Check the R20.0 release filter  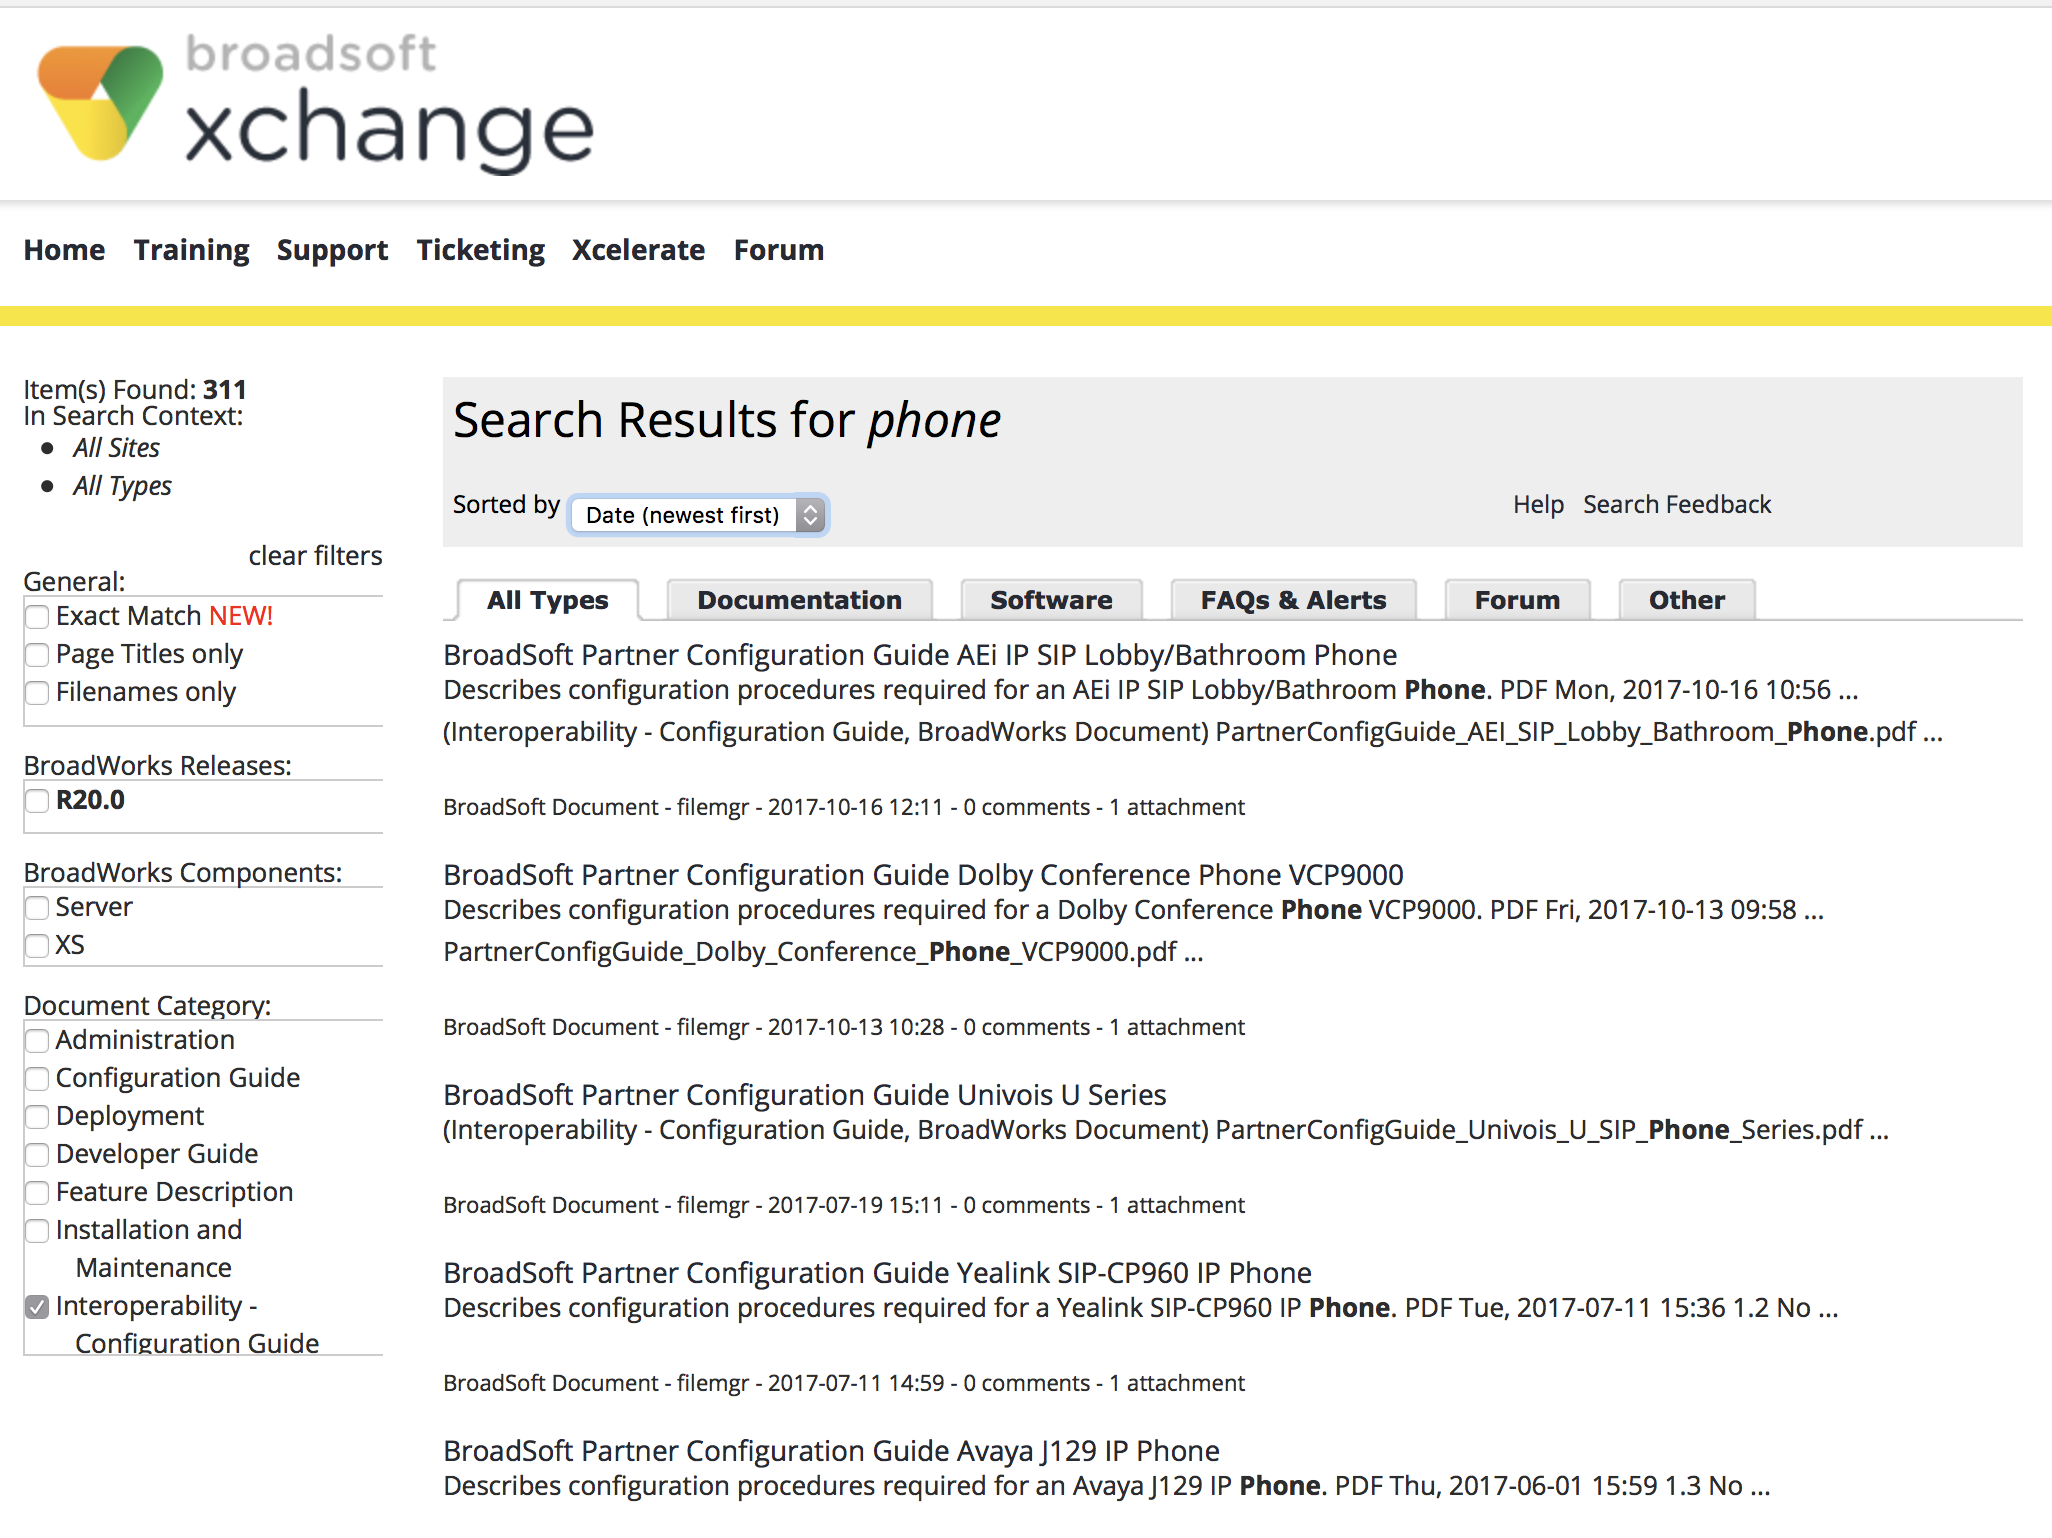tap(37, 801)
